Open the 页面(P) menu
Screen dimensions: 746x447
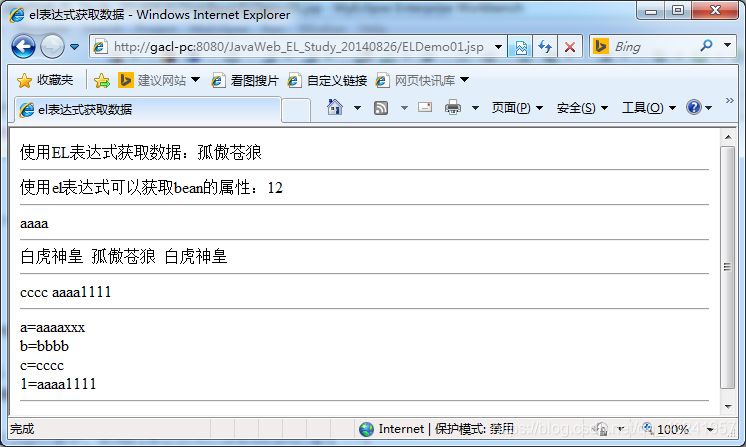pos(517,108)
